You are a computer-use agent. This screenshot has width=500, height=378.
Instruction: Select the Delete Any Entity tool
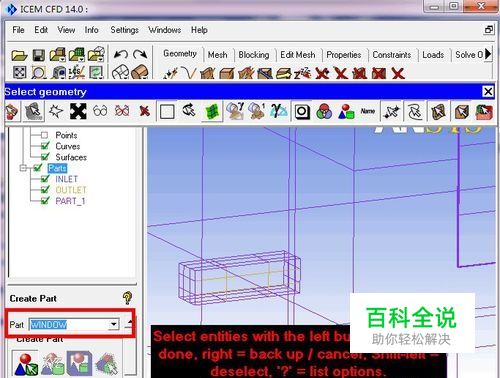pos(398,73)
